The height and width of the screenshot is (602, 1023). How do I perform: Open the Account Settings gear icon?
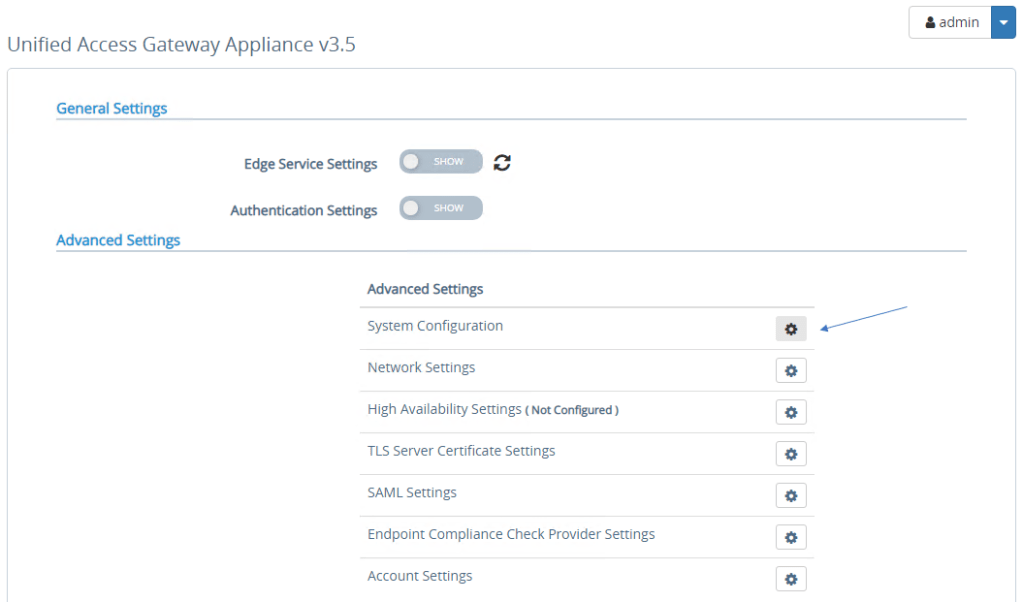point(790,578)
